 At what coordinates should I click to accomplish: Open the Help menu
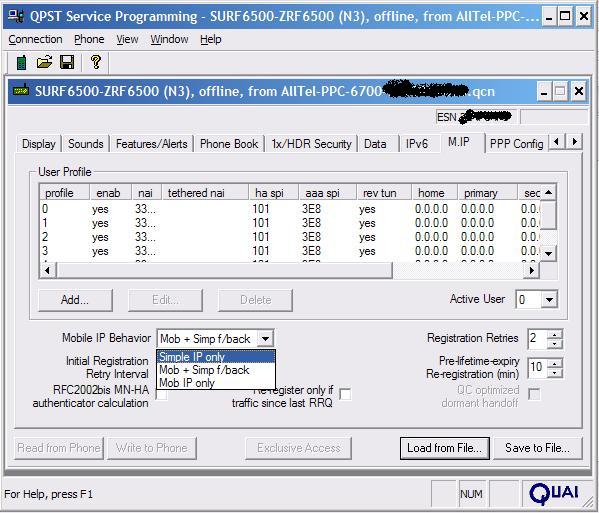click(210, 39)
